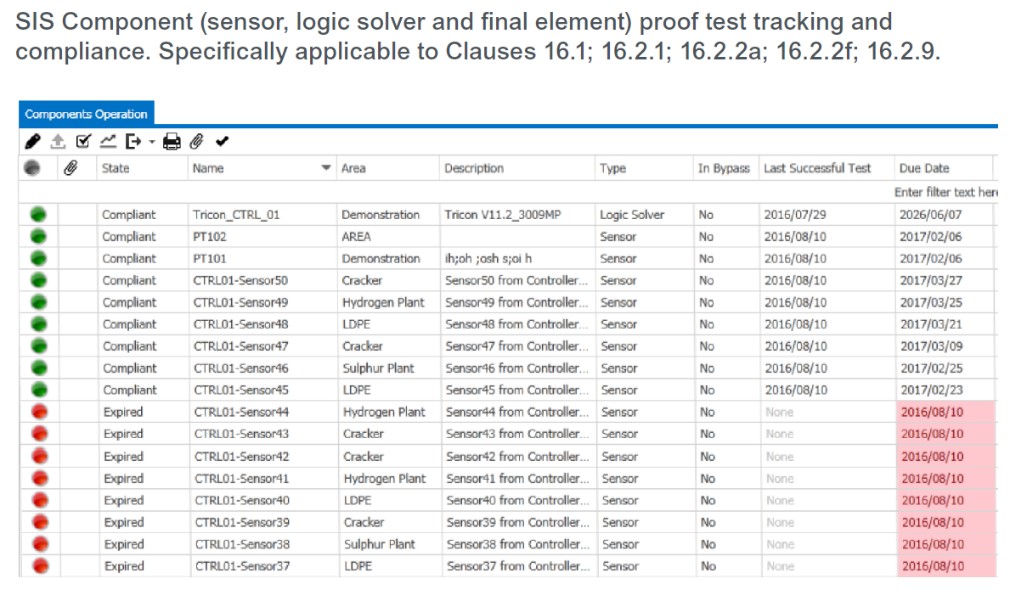Screen dimensions: 1010x590
Task: Click the green status dot for Tricon_CTRL_01
Action: (39, 214)
